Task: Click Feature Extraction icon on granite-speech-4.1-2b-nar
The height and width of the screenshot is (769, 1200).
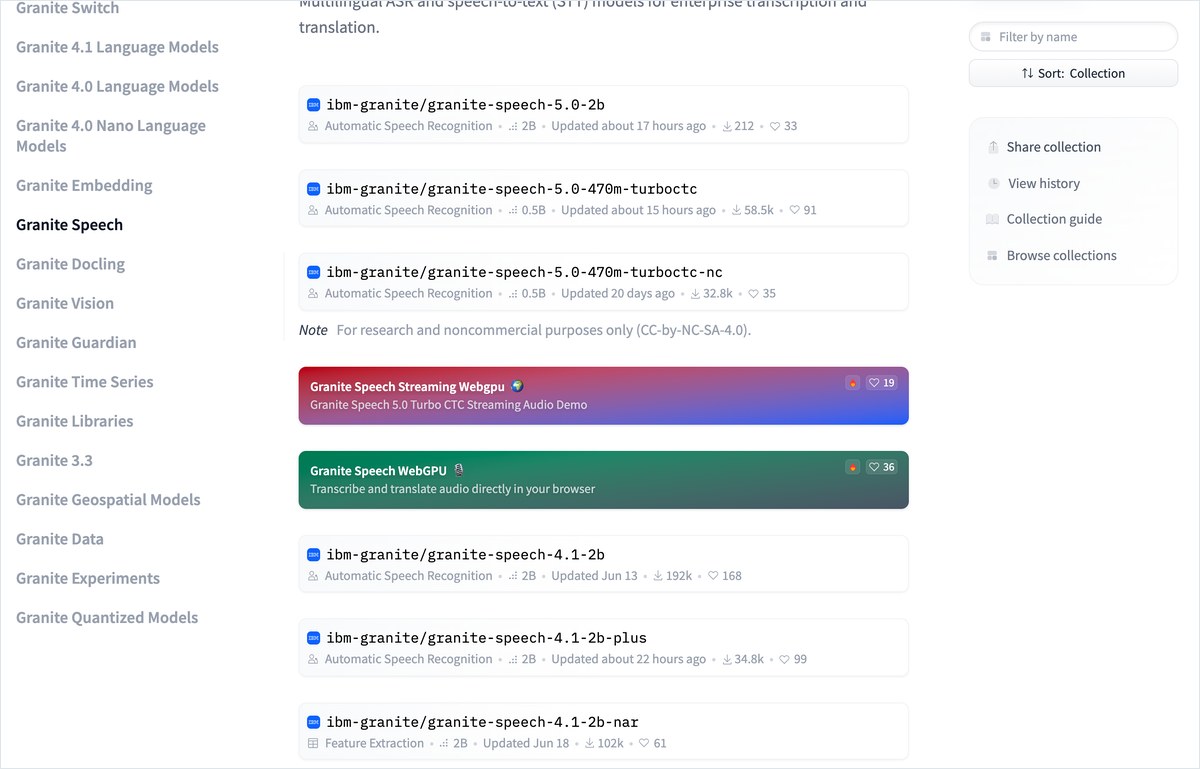Action: [x=313, y=744]
